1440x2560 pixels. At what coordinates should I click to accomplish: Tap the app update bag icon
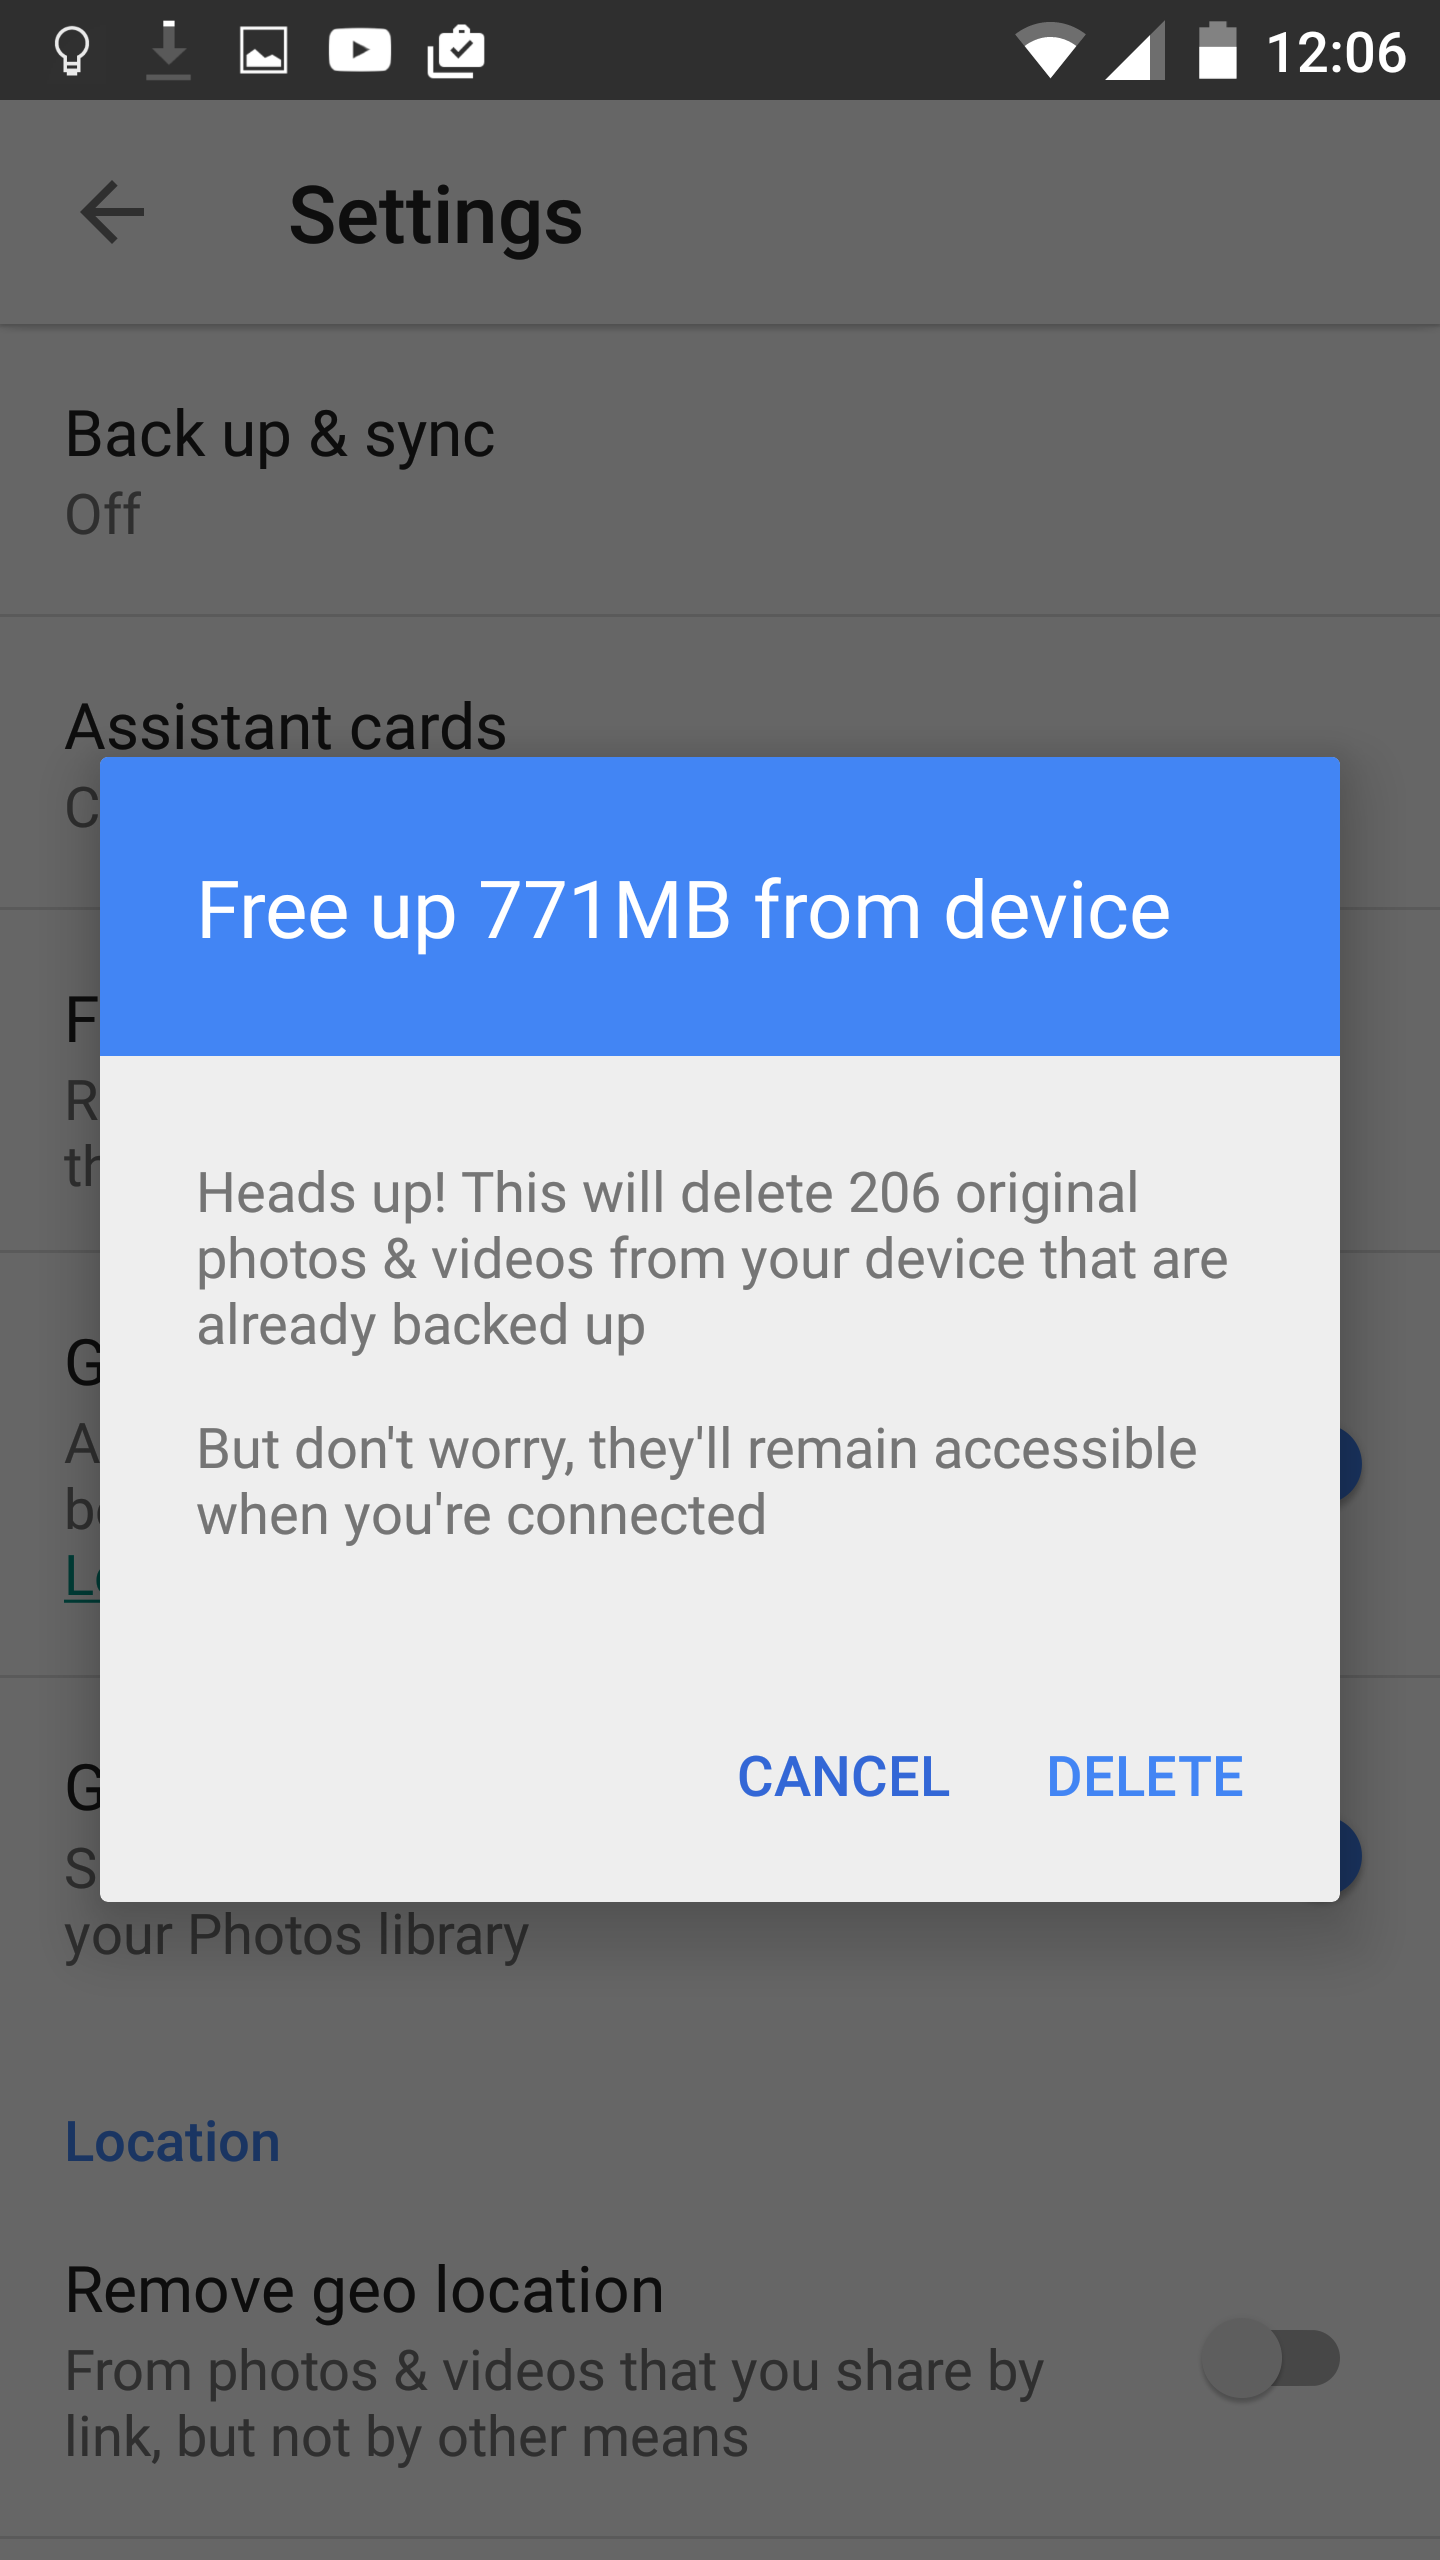(456, 50)
